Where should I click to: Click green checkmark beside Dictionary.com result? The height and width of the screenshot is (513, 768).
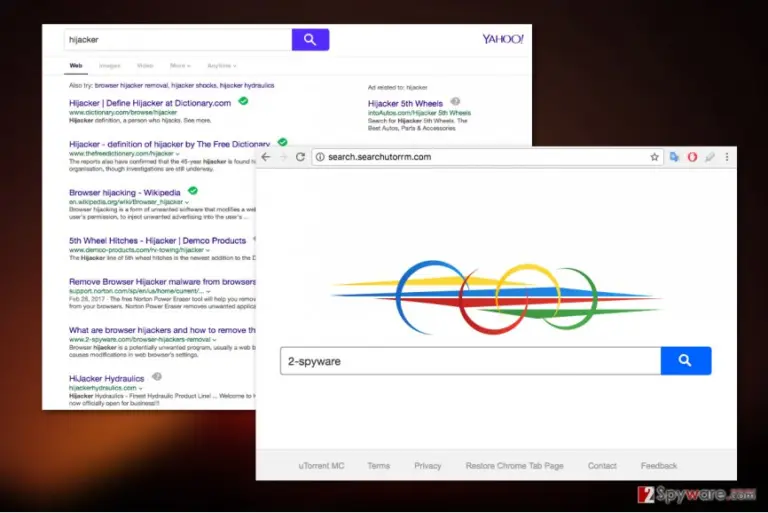[243, 101]
